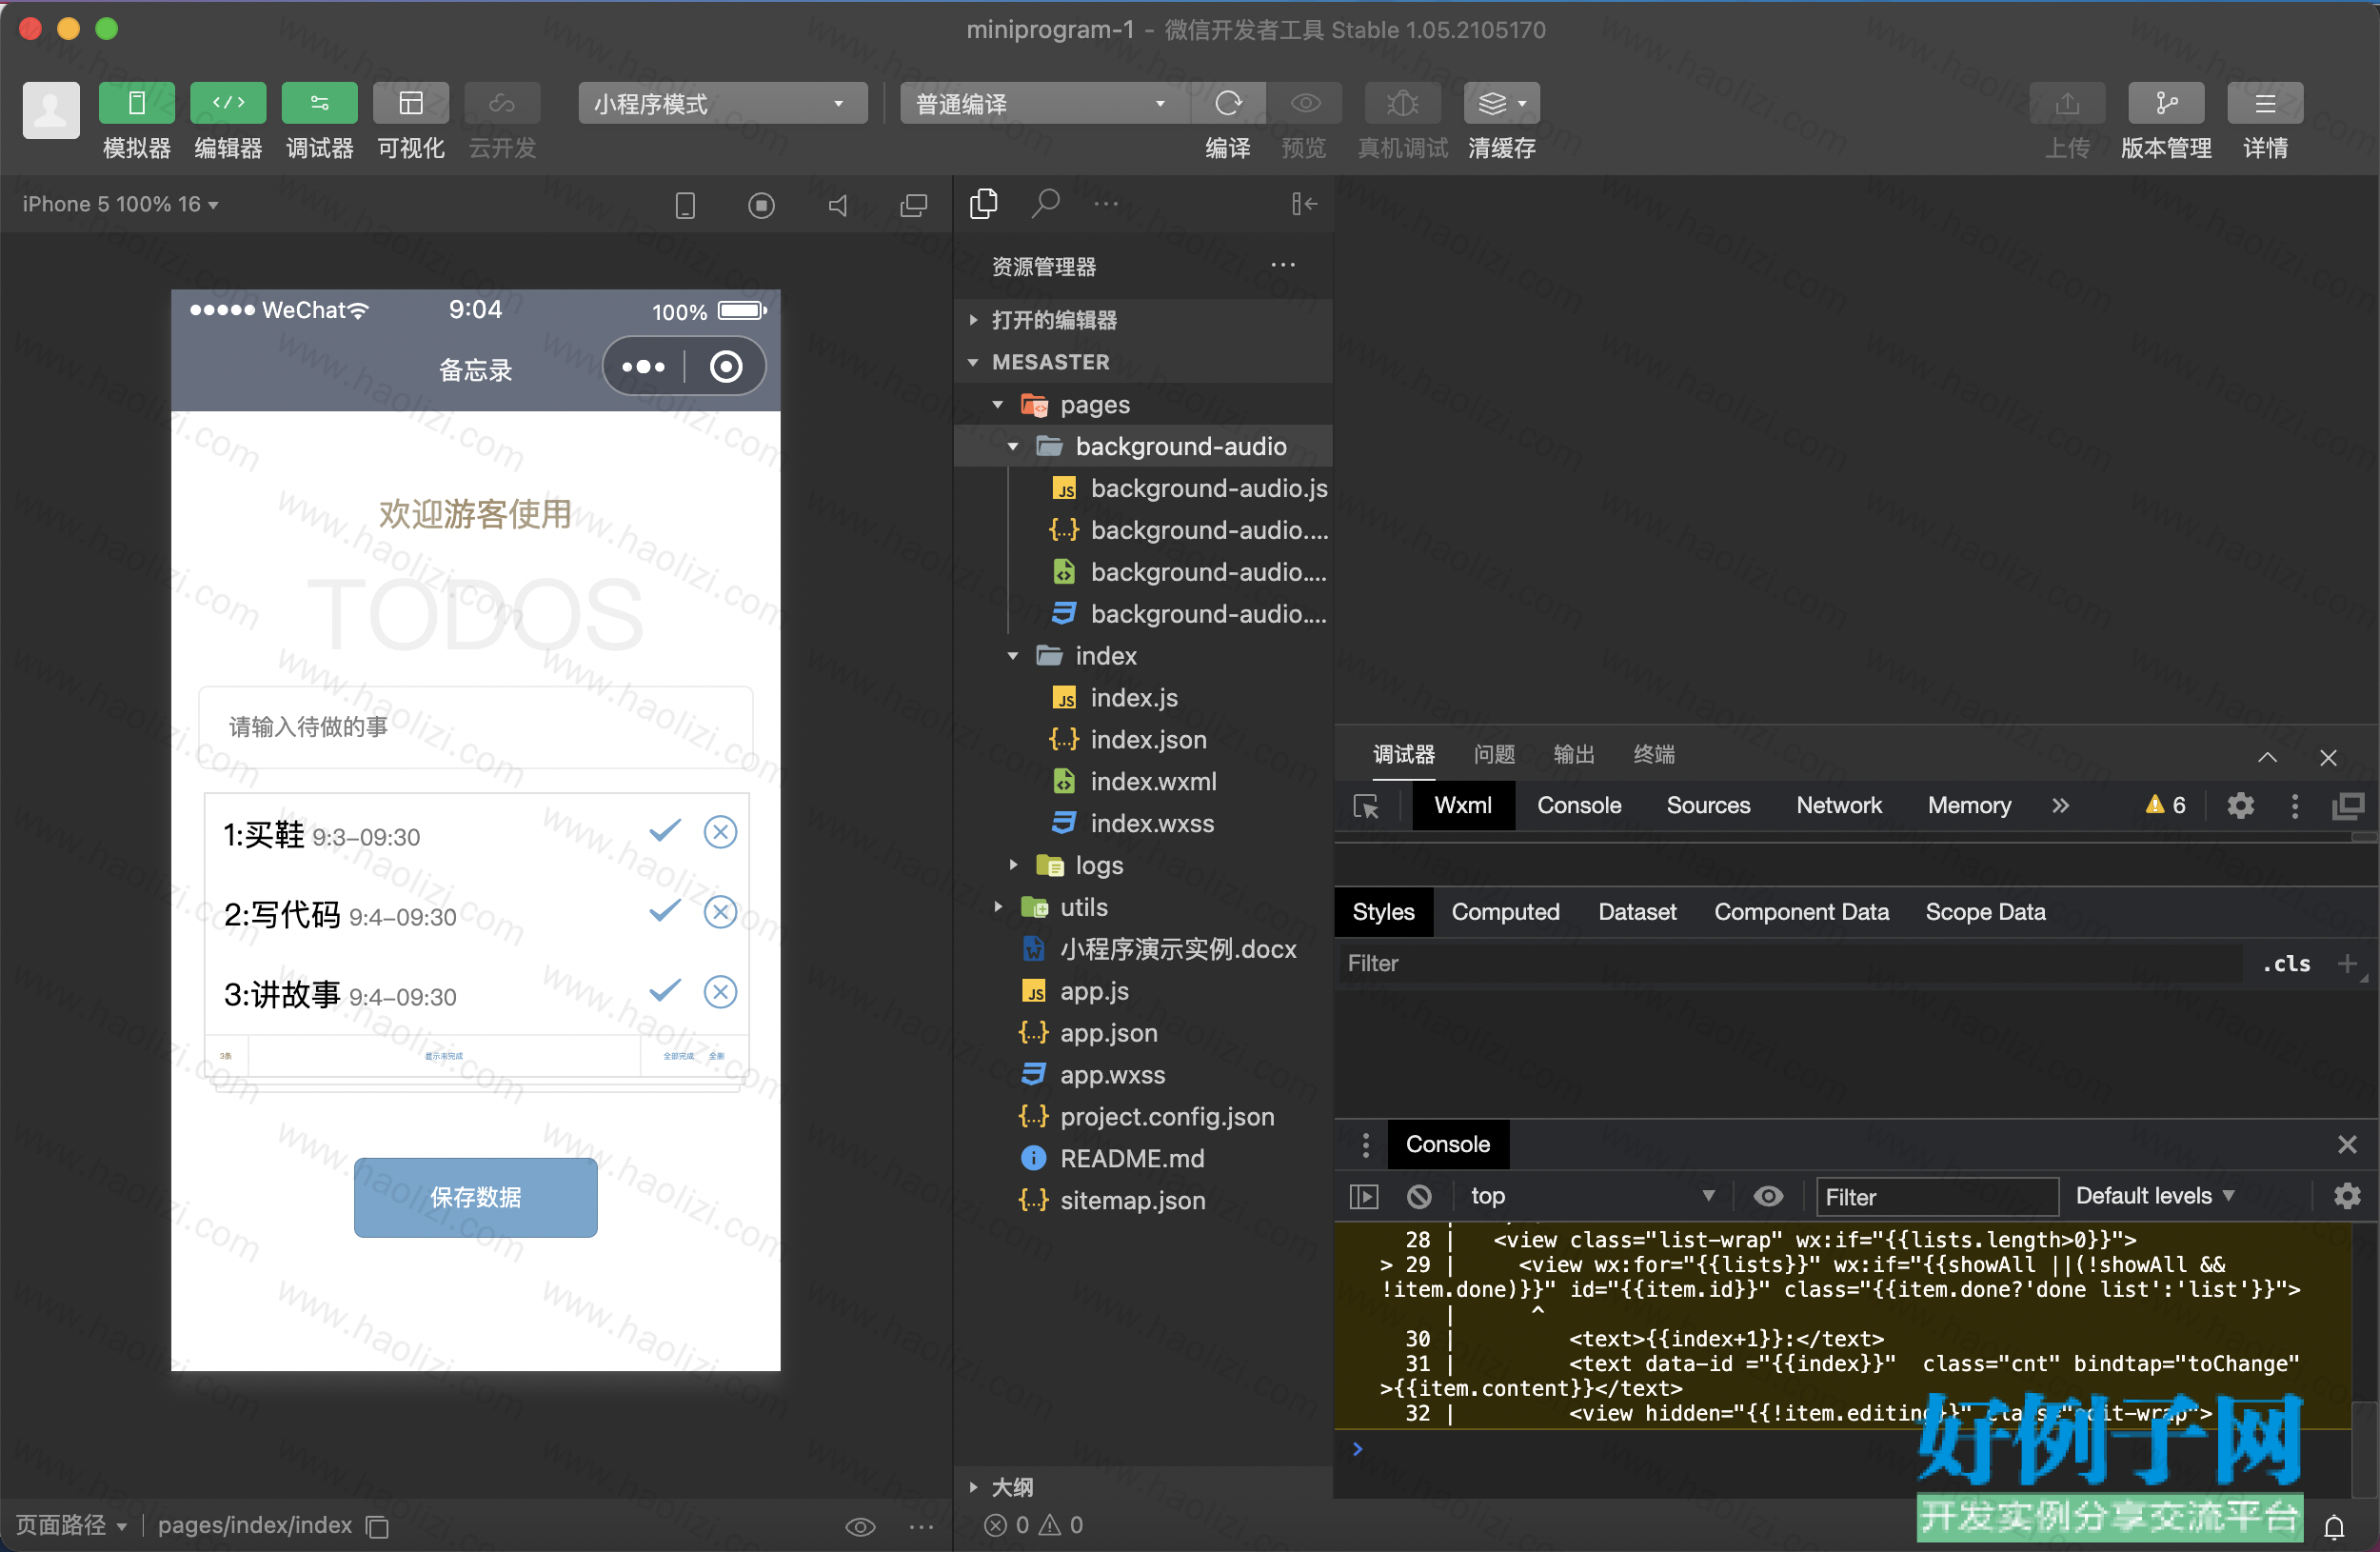The width and height of the screenshot is (2380, 1552).
Task: Open the explorer files icon
Action: [x=984, y=204]
